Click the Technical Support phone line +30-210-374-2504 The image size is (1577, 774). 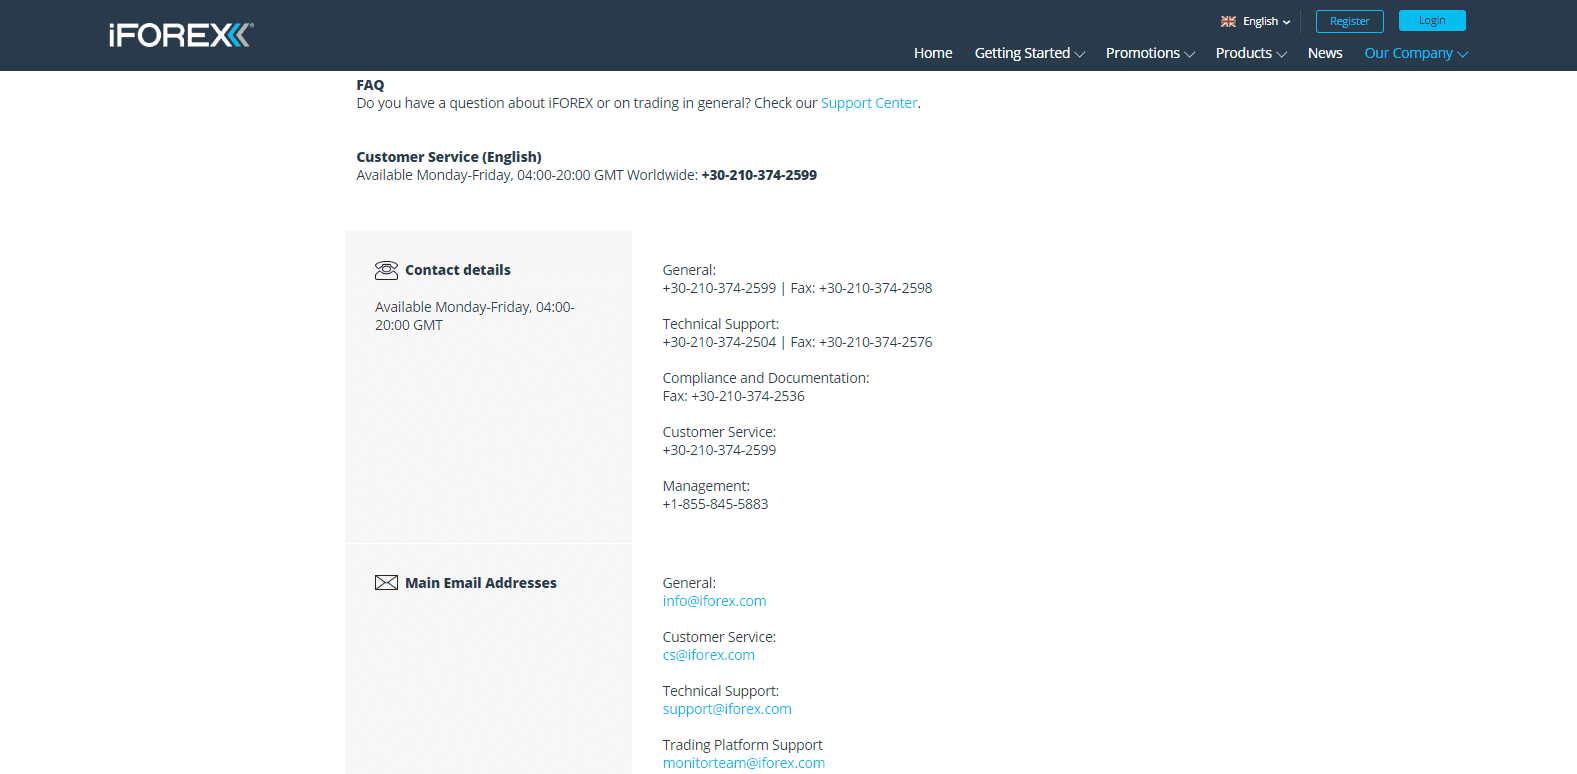click(x=719, y=342)
